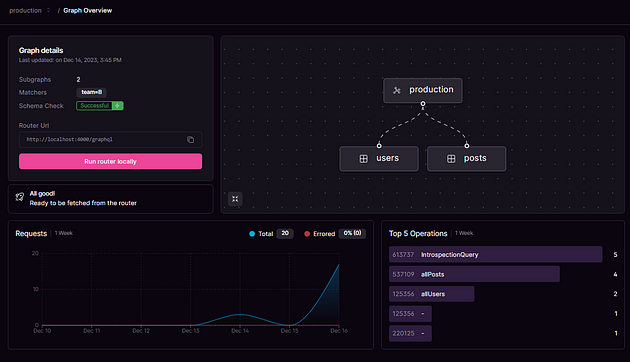Click the lightning icon beside Successful badge
This screenshot has height=362, width=630.
[117, 106]
